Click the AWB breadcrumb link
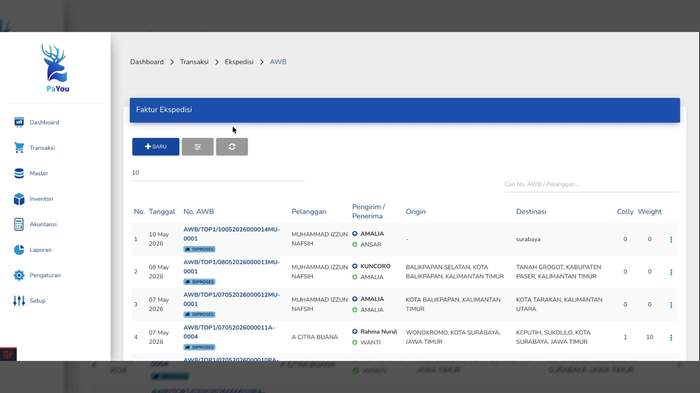700x393 pixels. 278,62
